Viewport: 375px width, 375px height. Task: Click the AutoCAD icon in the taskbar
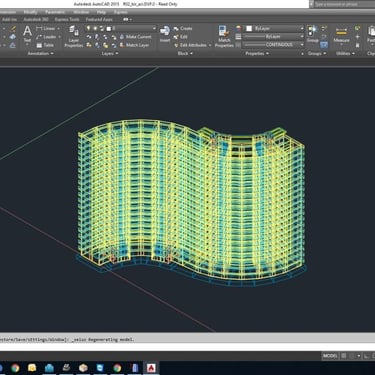pos(151,368)
